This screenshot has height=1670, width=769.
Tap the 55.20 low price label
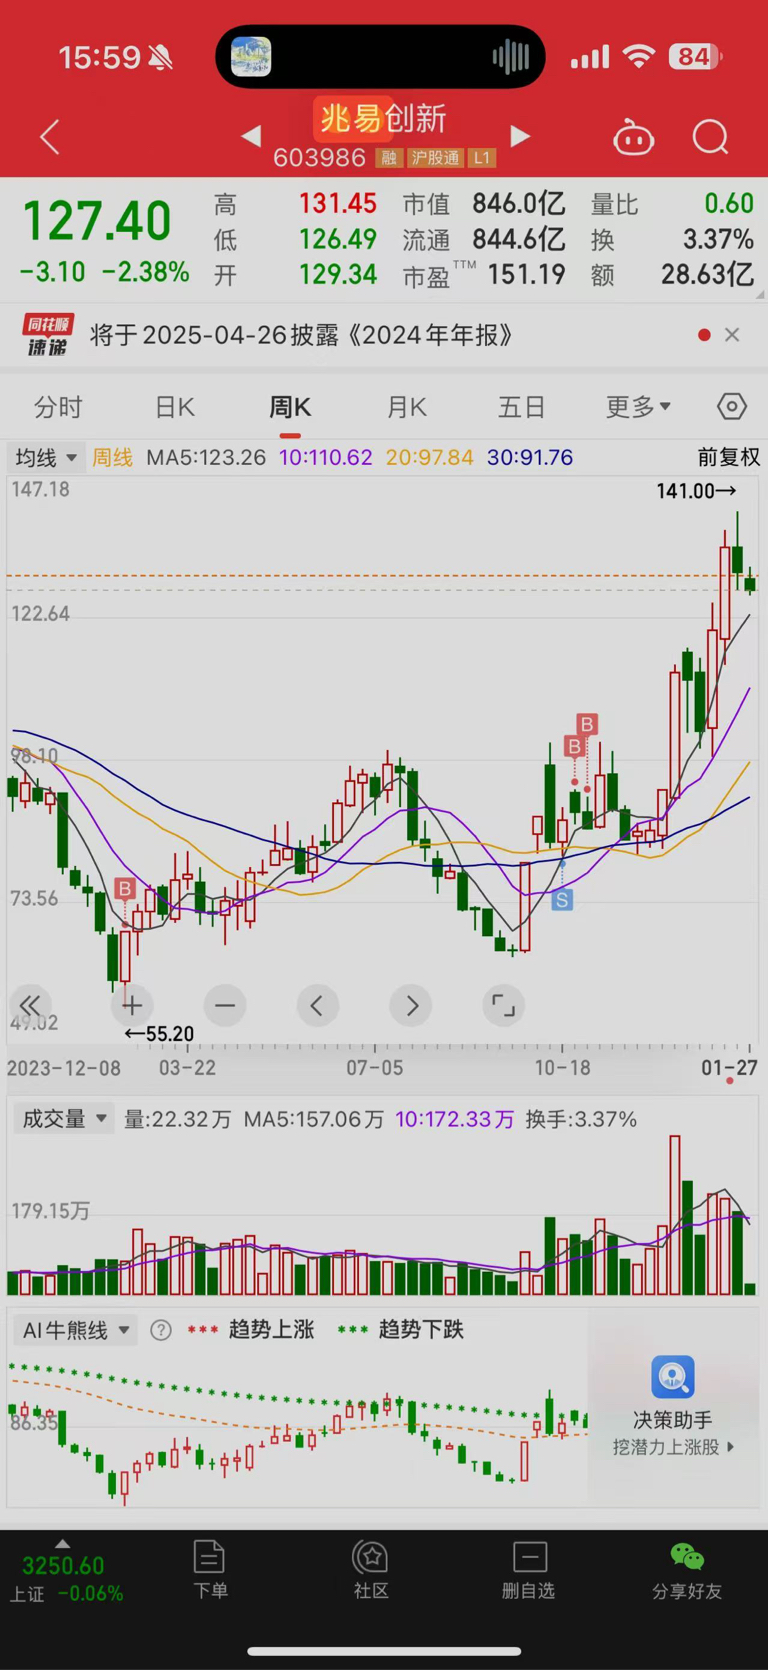[x=159, y=1034]
